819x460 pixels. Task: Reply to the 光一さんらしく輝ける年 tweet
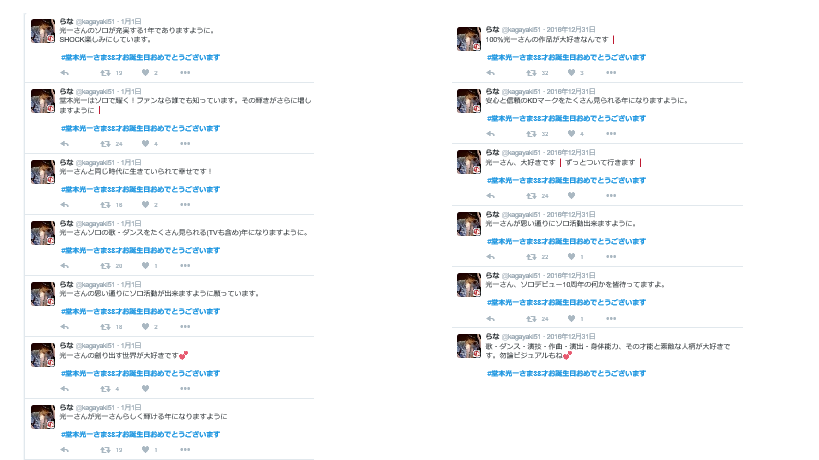[x=64, y=450]
